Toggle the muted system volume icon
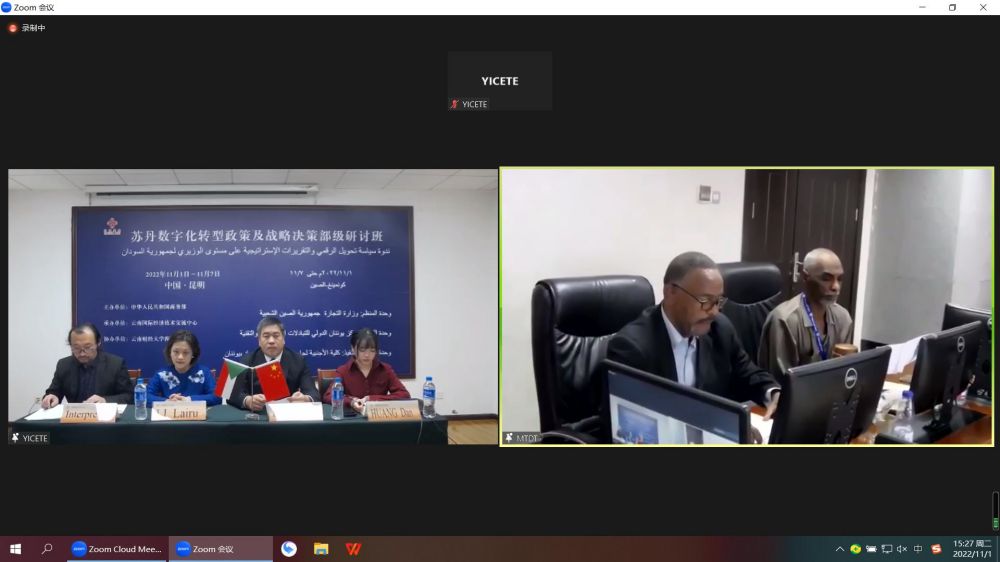The width and height of the screenshot is (1000, 562). [902, 549]
